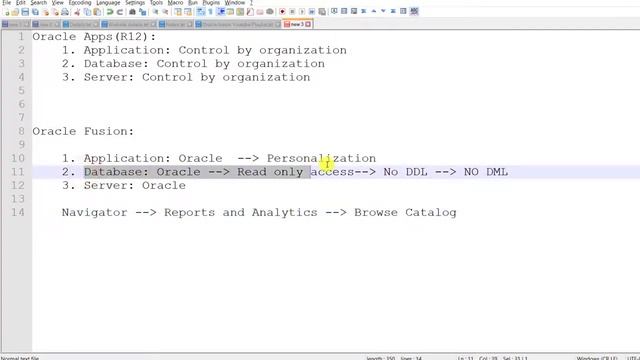Toggle synchronized horizontal scrolling icon

[x=188, y=12]
